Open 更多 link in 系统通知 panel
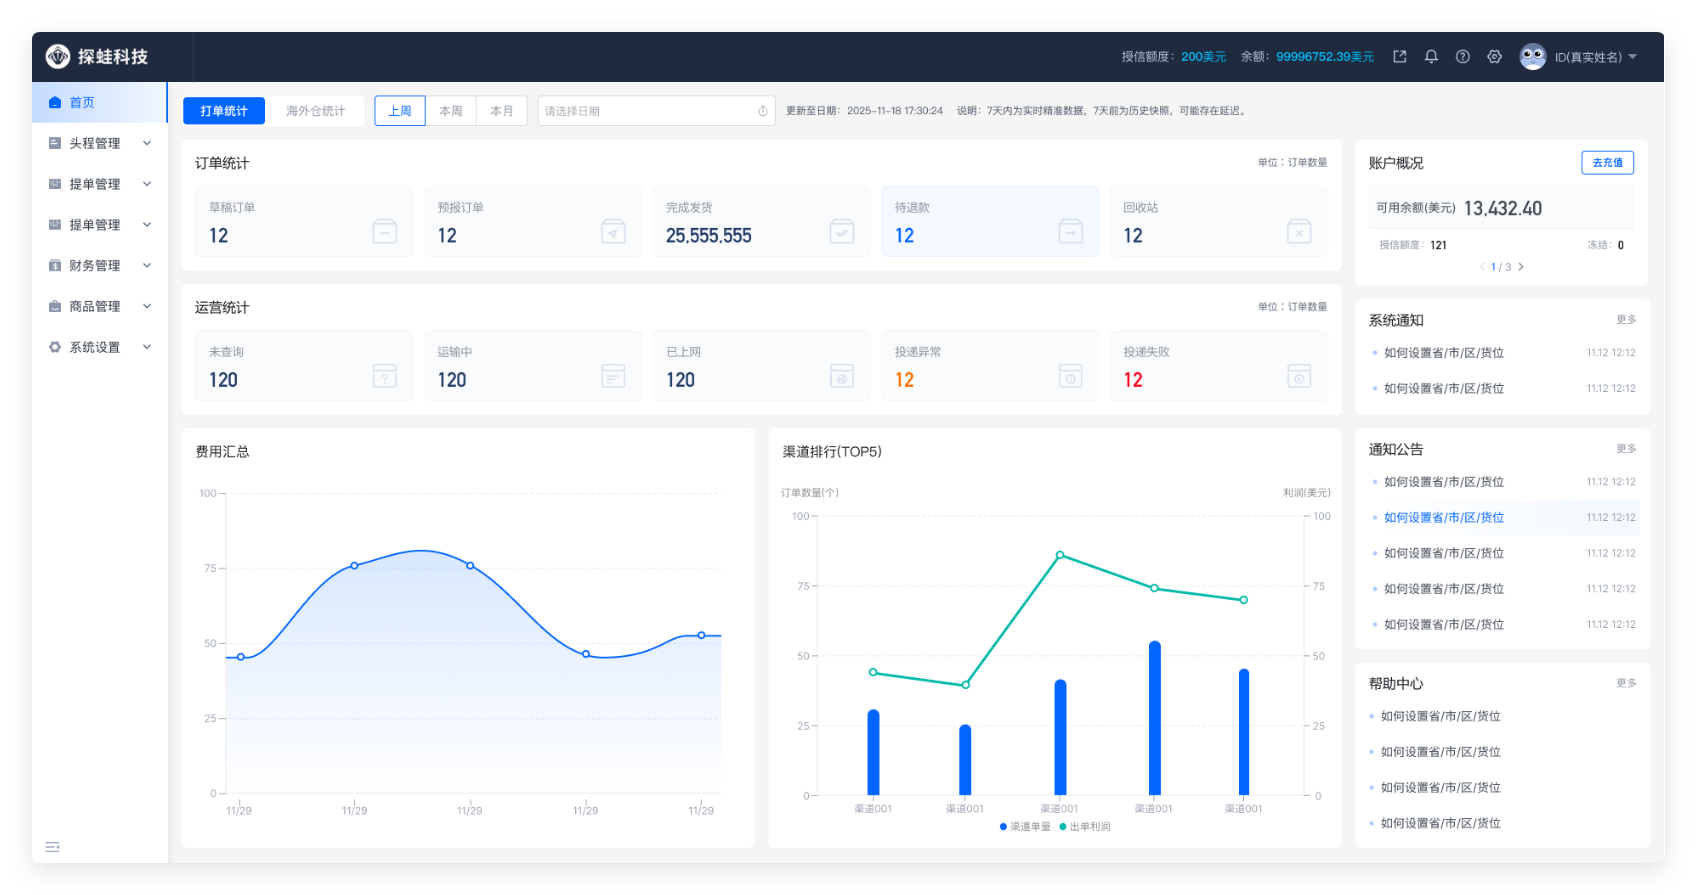 1626,320
